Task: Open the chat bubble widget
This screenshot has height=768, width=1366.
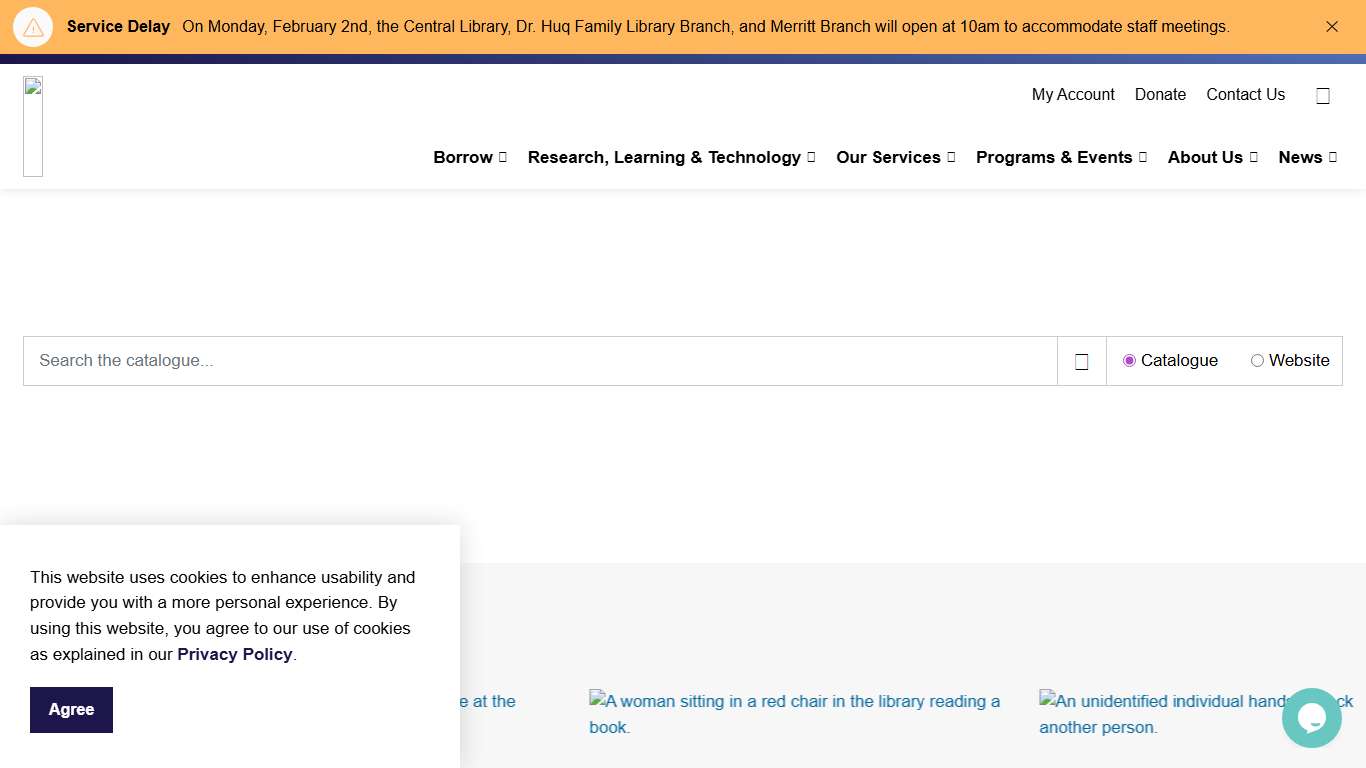Action: 1311,718
